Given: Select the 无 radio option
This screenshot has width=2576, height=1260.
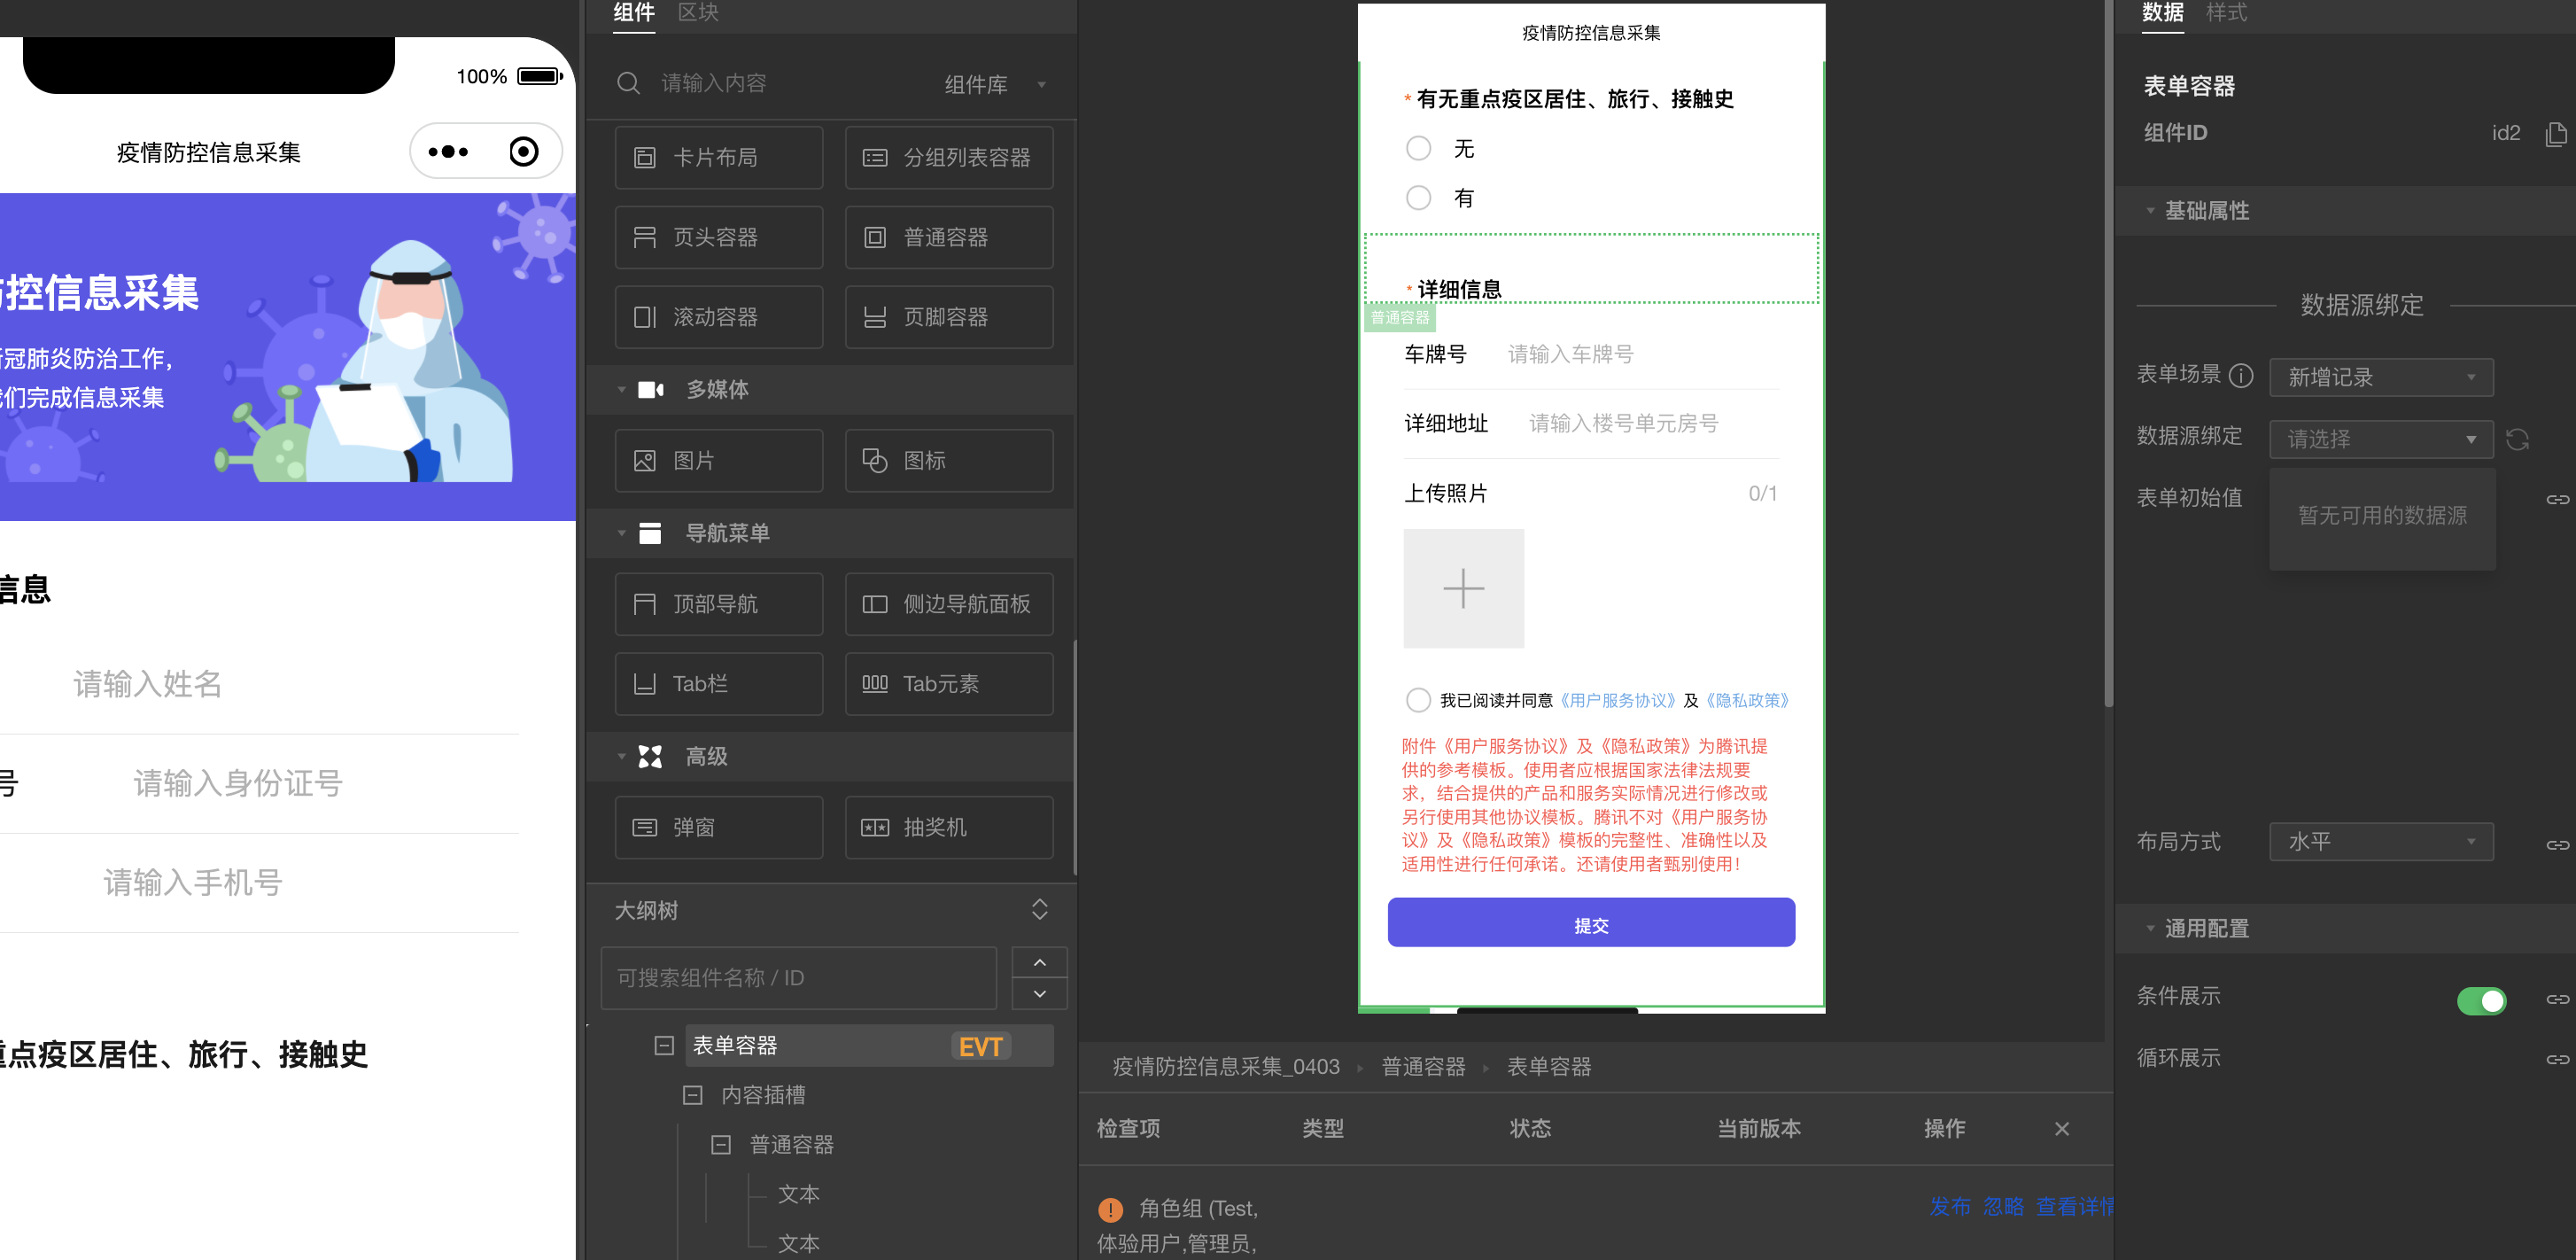Looking at the screenshot, I should tap(1418, 149).
